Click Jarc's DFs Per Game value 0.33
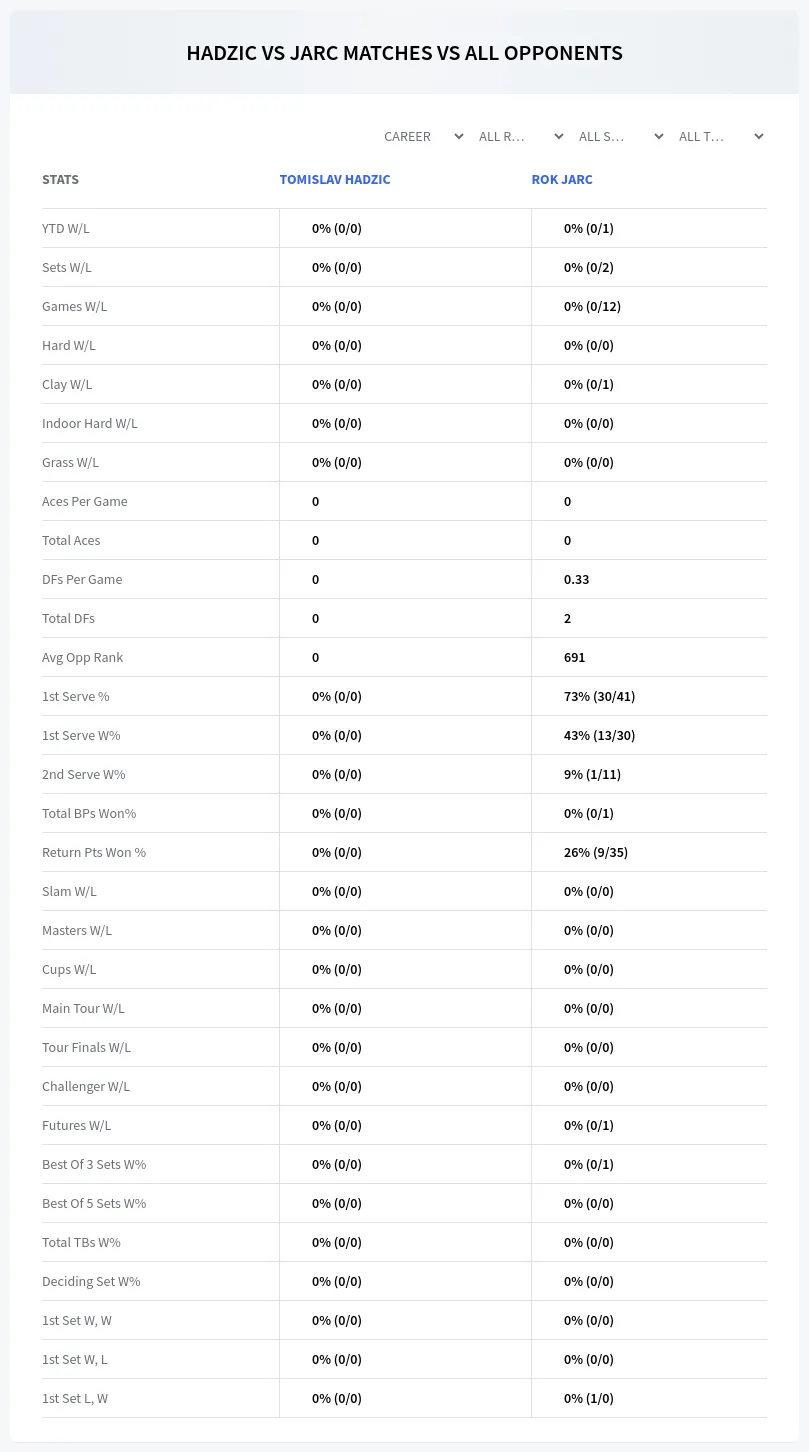 click(x=577, y=579)
